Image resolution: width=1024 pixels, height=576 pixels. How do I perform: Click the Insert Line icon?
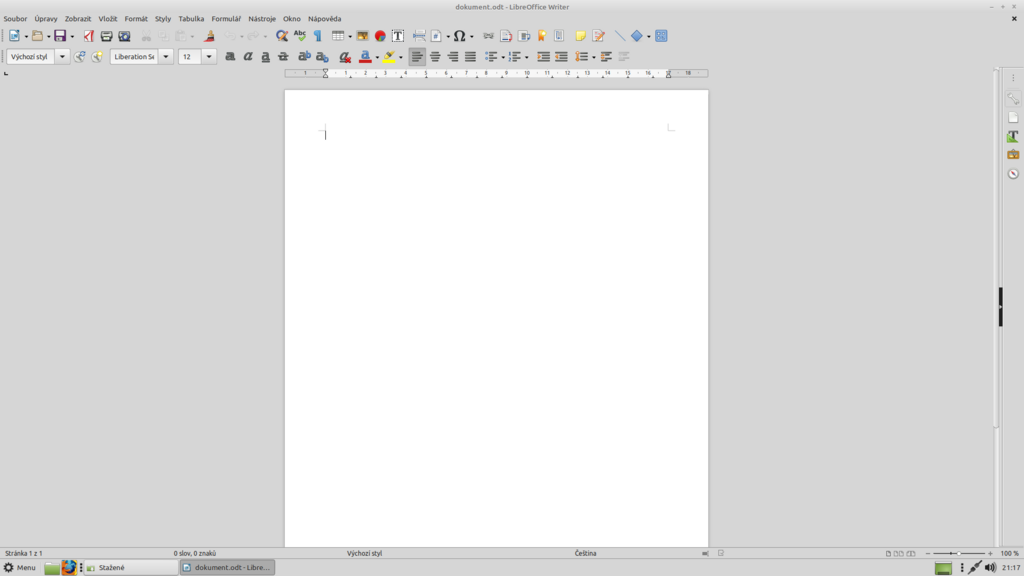click(620, 36)
